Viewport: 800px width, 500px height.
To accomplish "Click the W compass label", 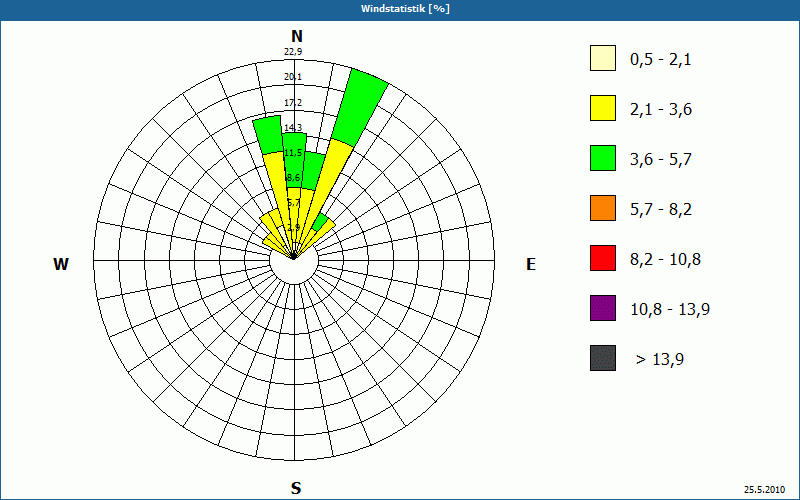I will coord(61,264).
